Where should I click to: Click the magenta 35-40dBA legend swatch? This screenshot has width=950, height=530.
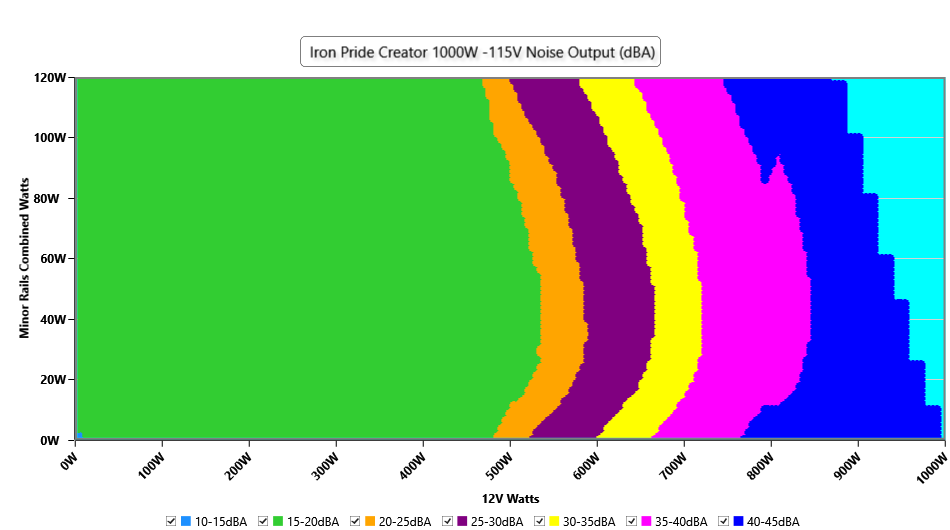pyautogui.click(x=647, y=522)
